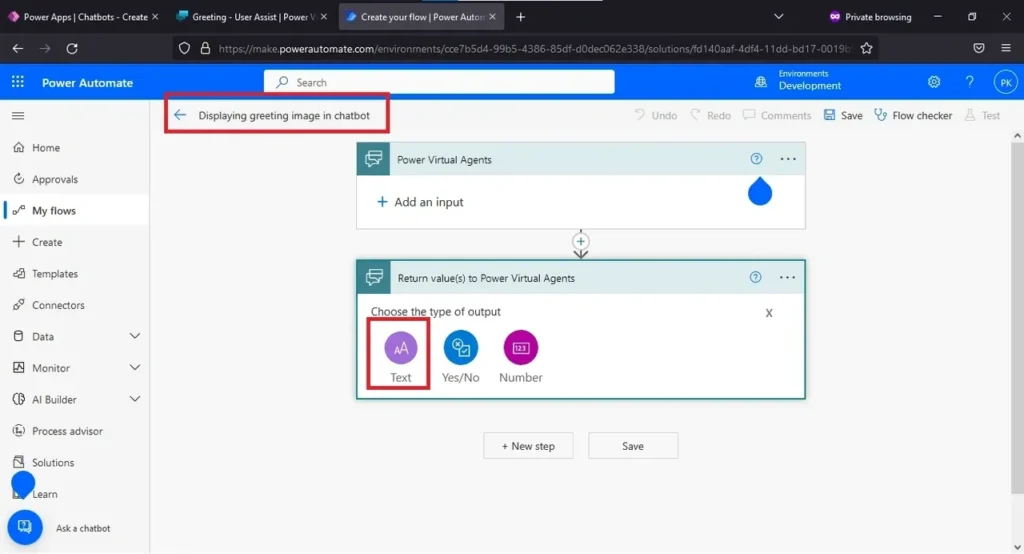
Task: Open help for Power Virtual Agents trigger
Action: (756, 159)
